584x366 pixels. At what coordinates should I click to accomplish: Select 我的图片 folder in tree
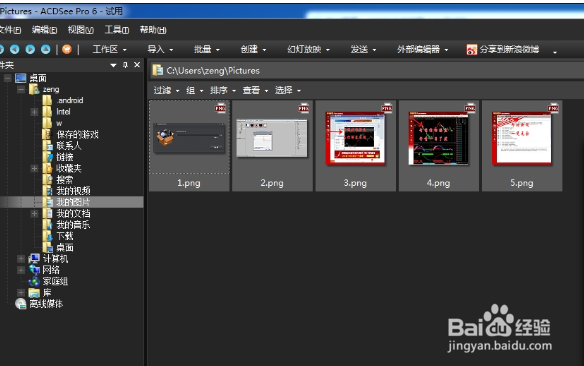coord(73,202)
